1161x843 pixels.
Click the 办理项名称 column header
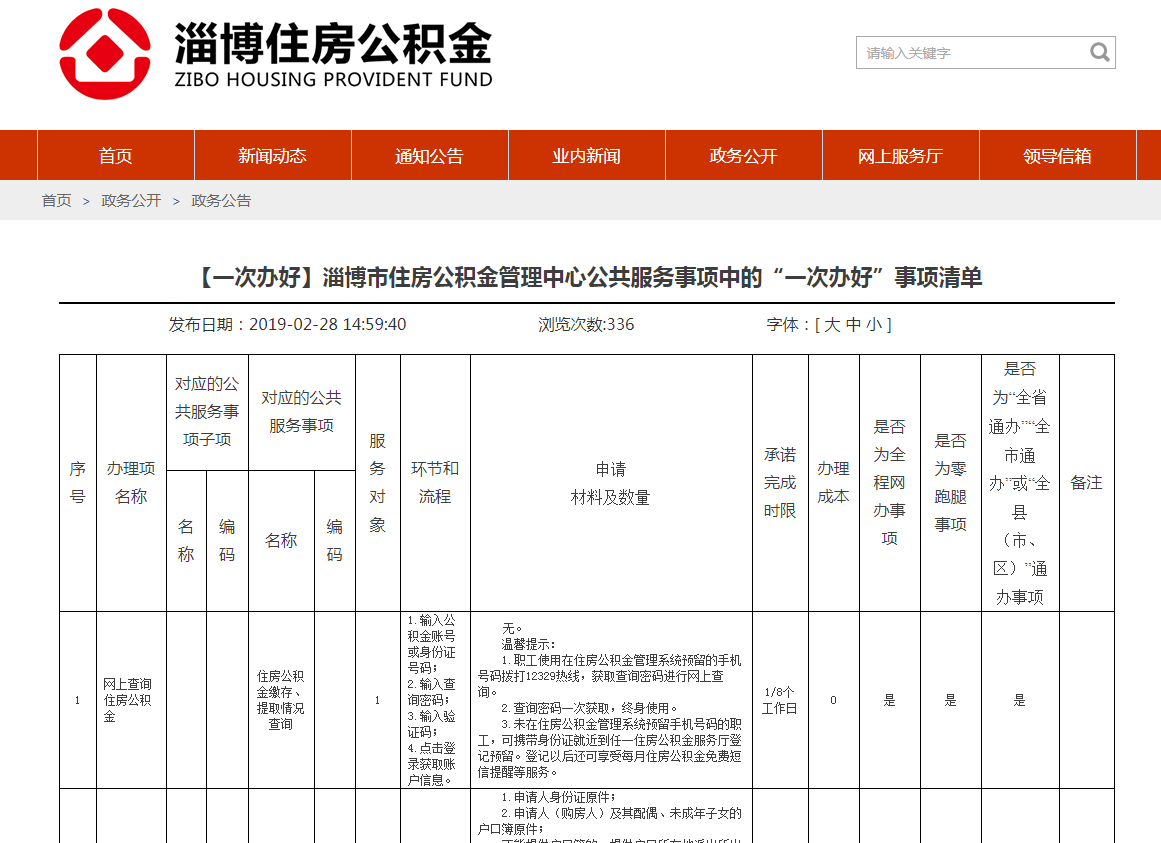131,483
